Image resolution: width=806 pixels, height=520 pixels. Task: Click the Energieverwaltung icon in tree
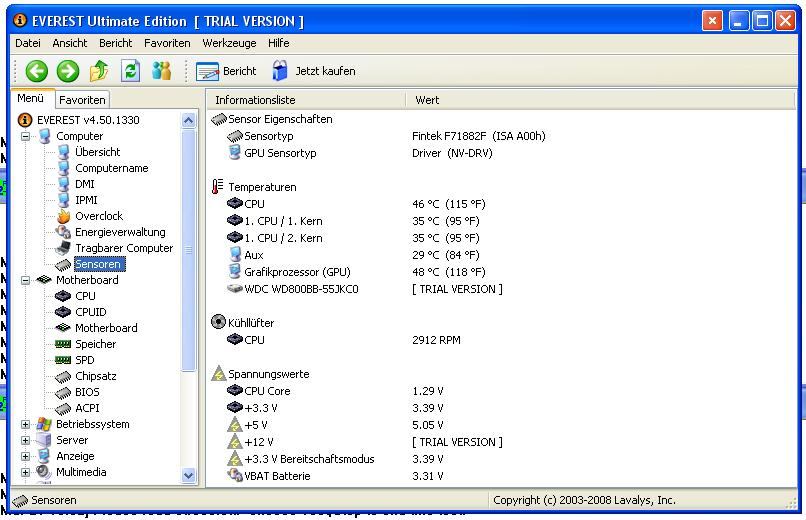64,232
